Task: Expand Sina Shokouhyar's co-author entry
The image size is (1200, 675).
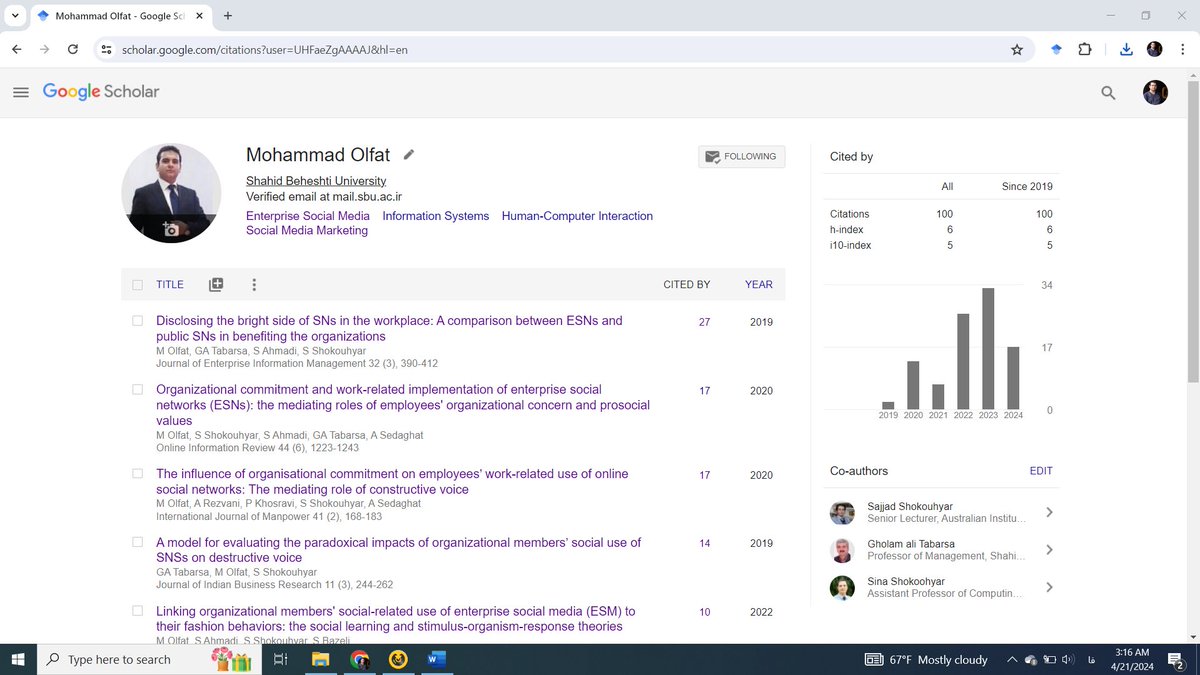Action: point(1049,587)
